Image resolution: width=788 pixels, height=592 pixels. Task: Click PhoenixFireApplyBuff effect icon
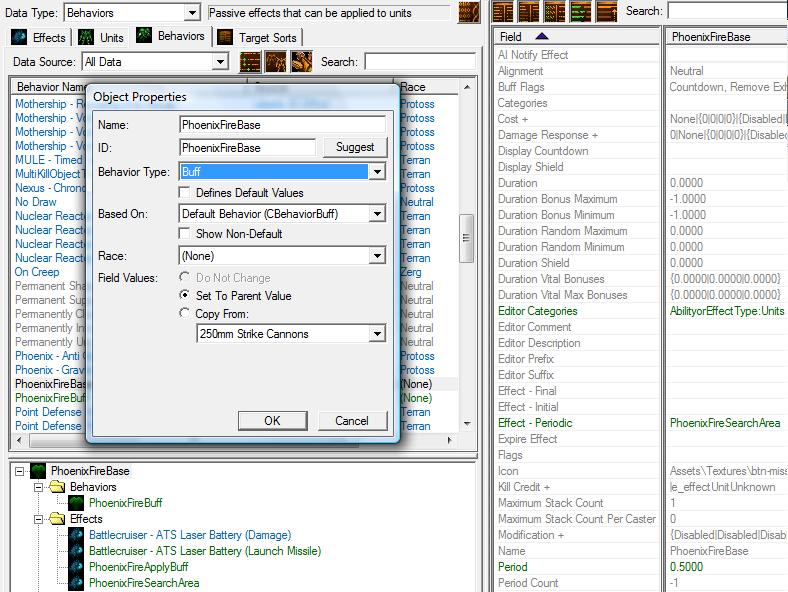point(76,567)
